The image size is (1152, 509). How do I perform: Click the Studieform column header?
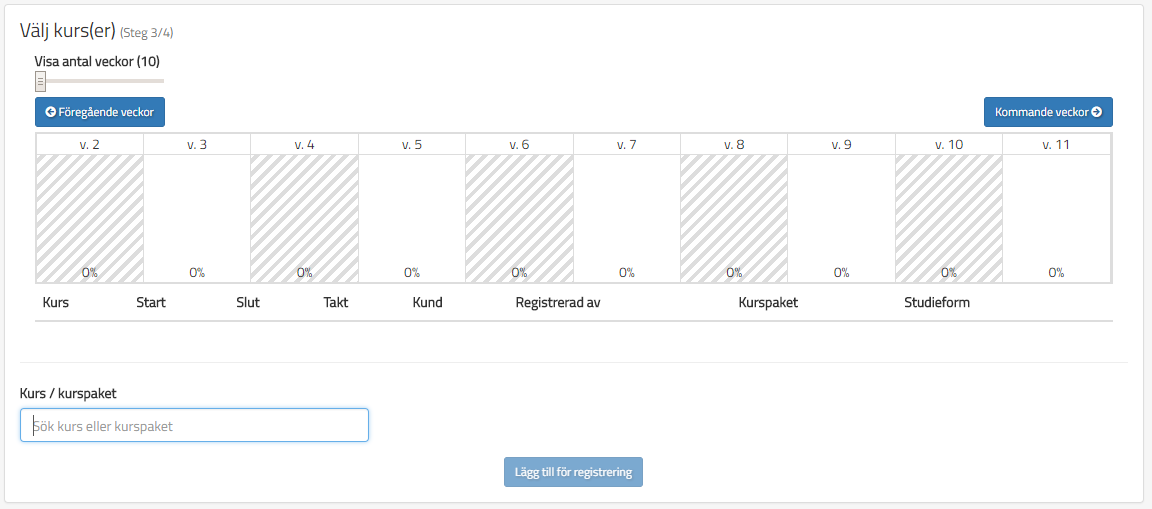pyautogui.click(x=937, y=302)
